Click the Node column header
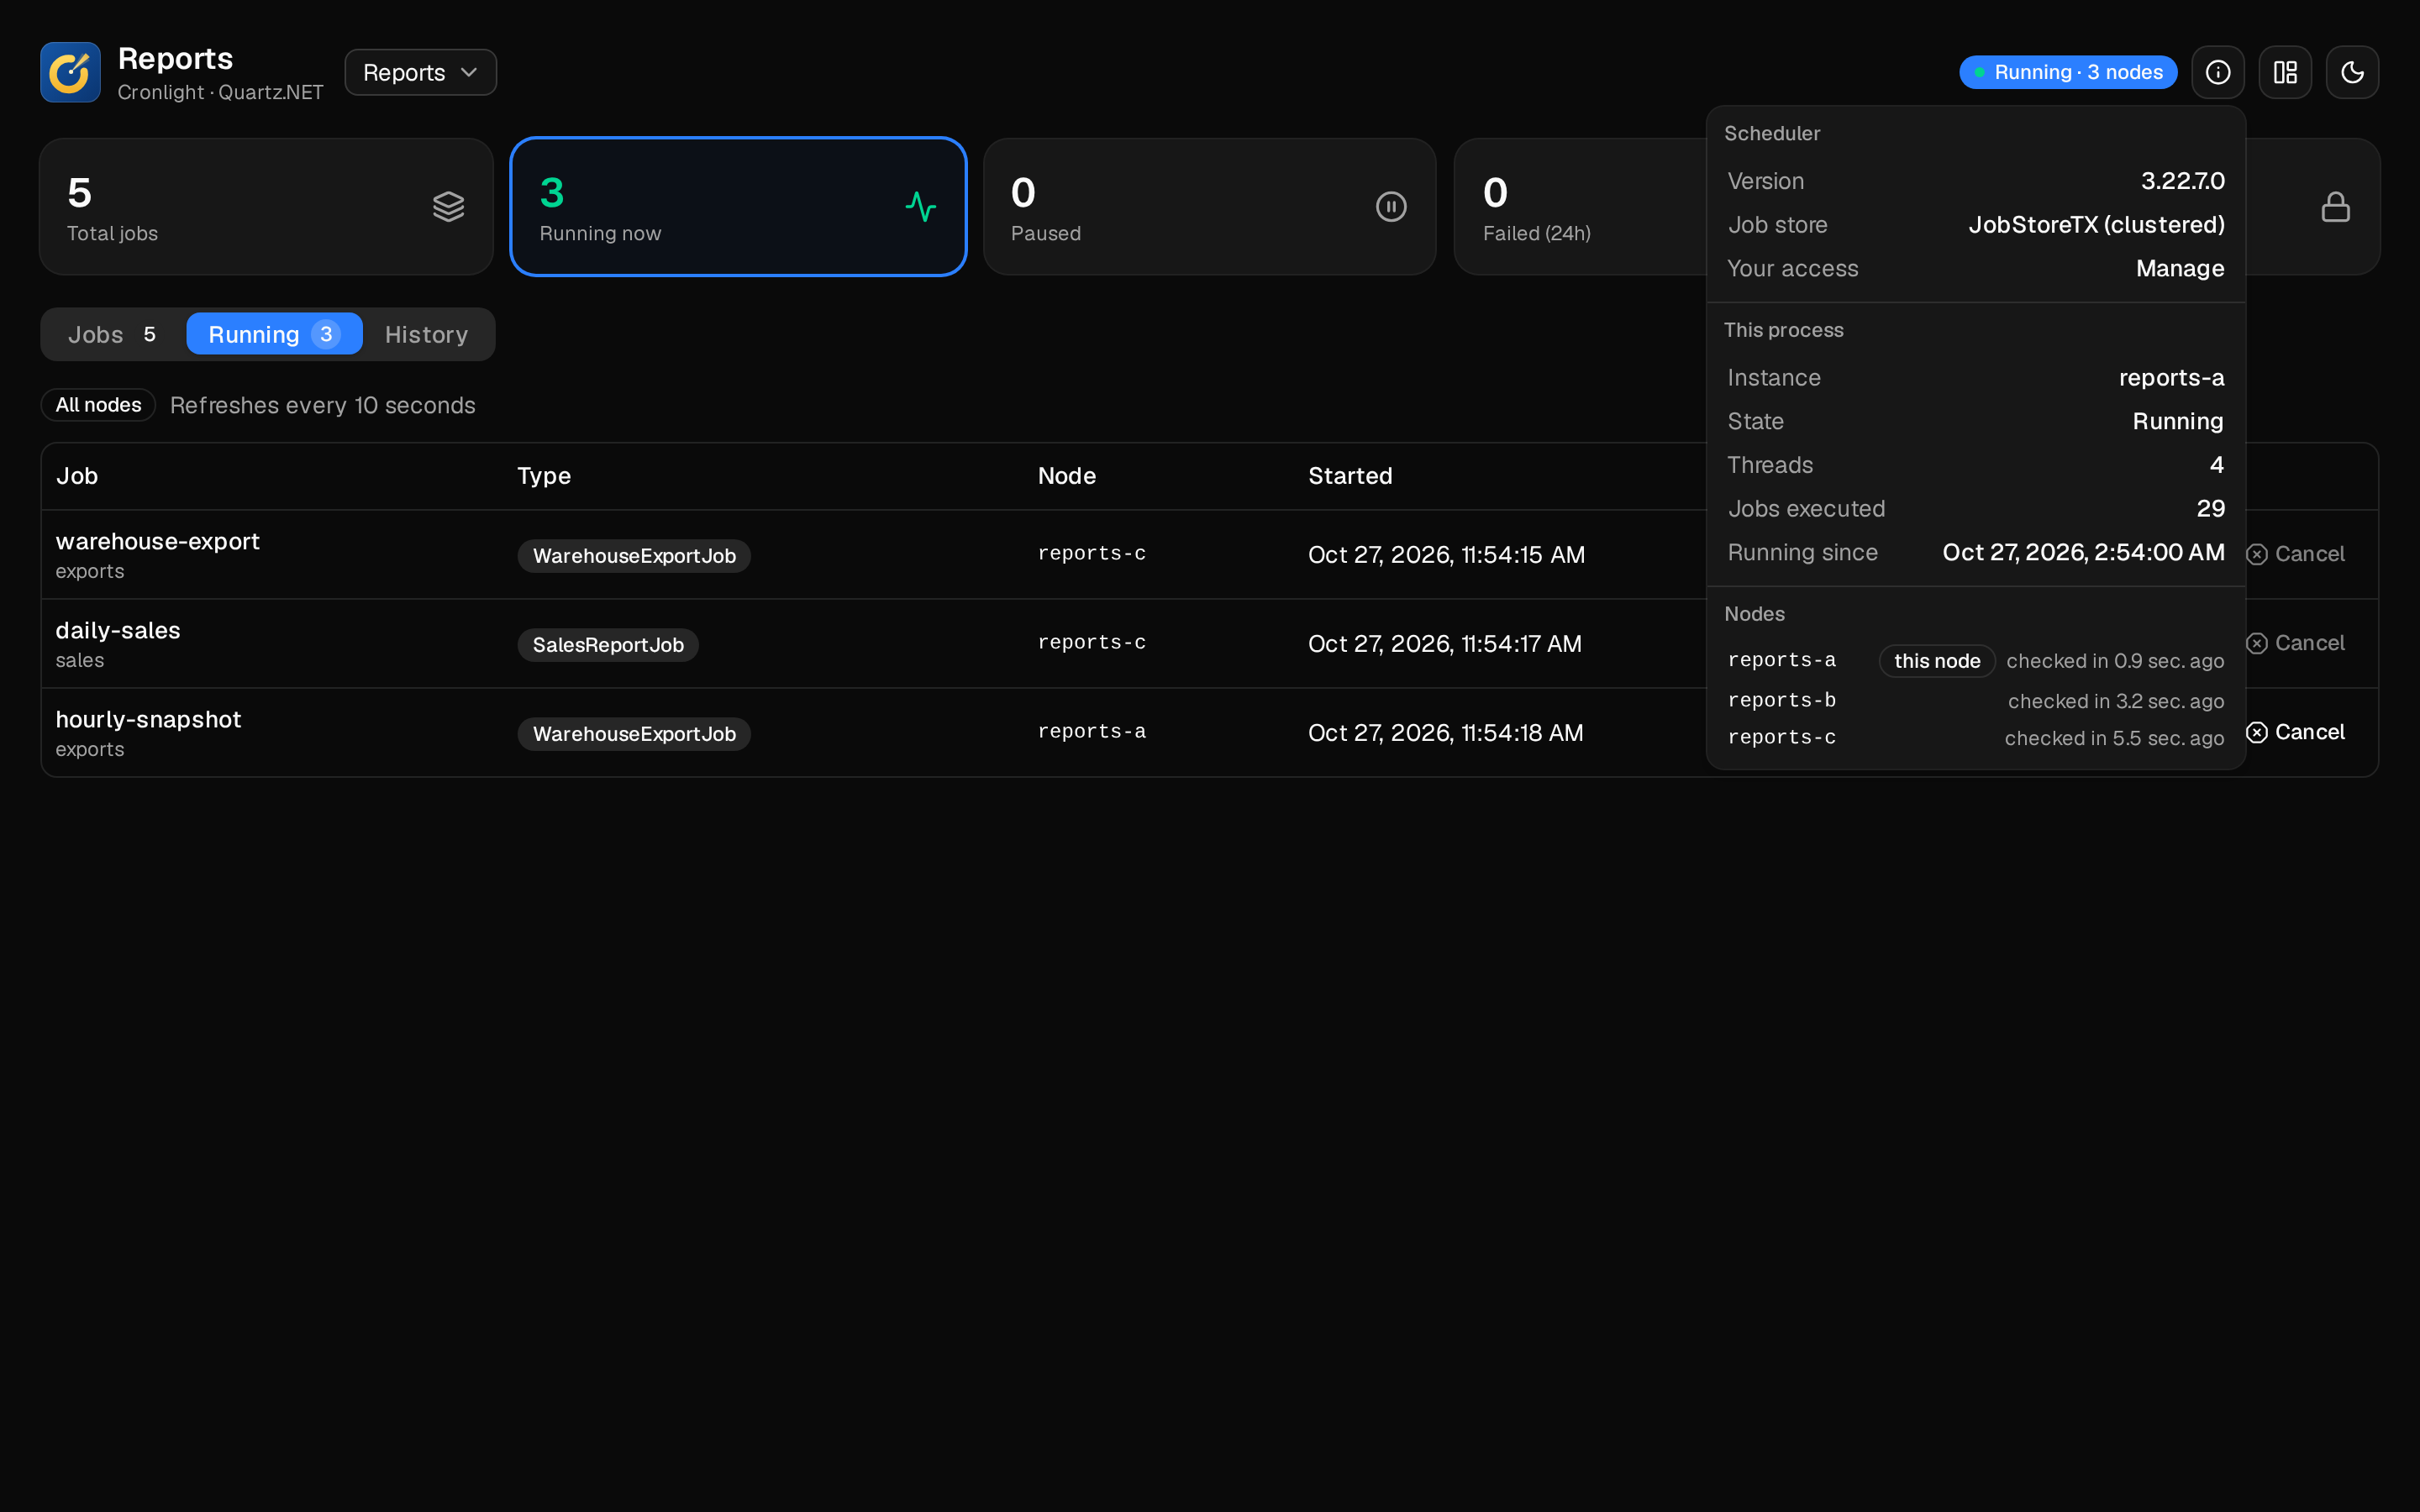 (1066, 476)
